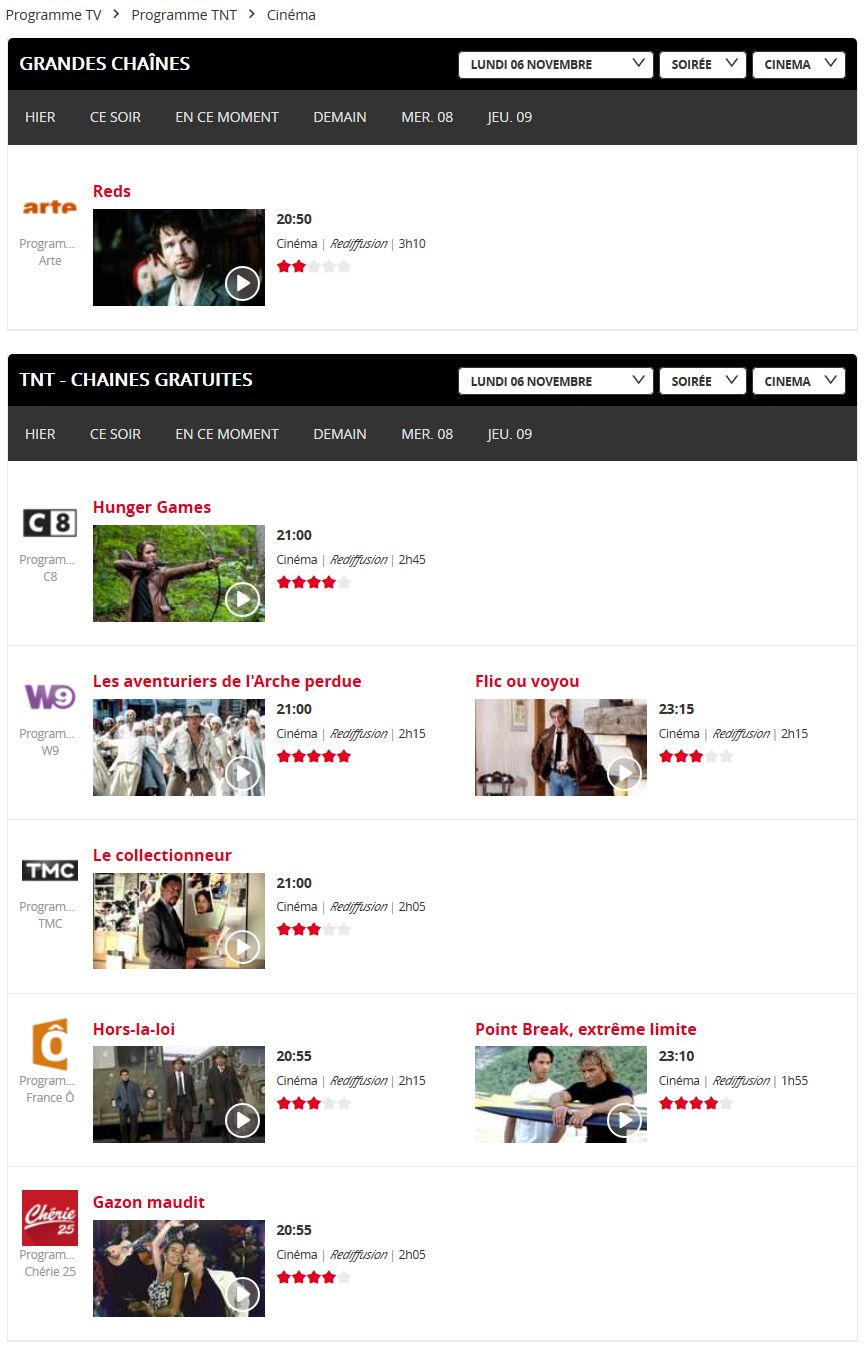Open the Point Break, extrême limite link
This screenshot has height=1347, width=866.
585,1029
